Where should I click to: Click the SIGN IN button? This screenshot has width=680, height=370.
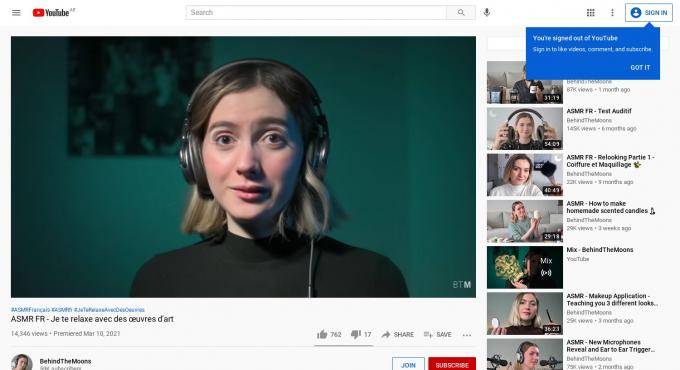click(x=649, y=13)
